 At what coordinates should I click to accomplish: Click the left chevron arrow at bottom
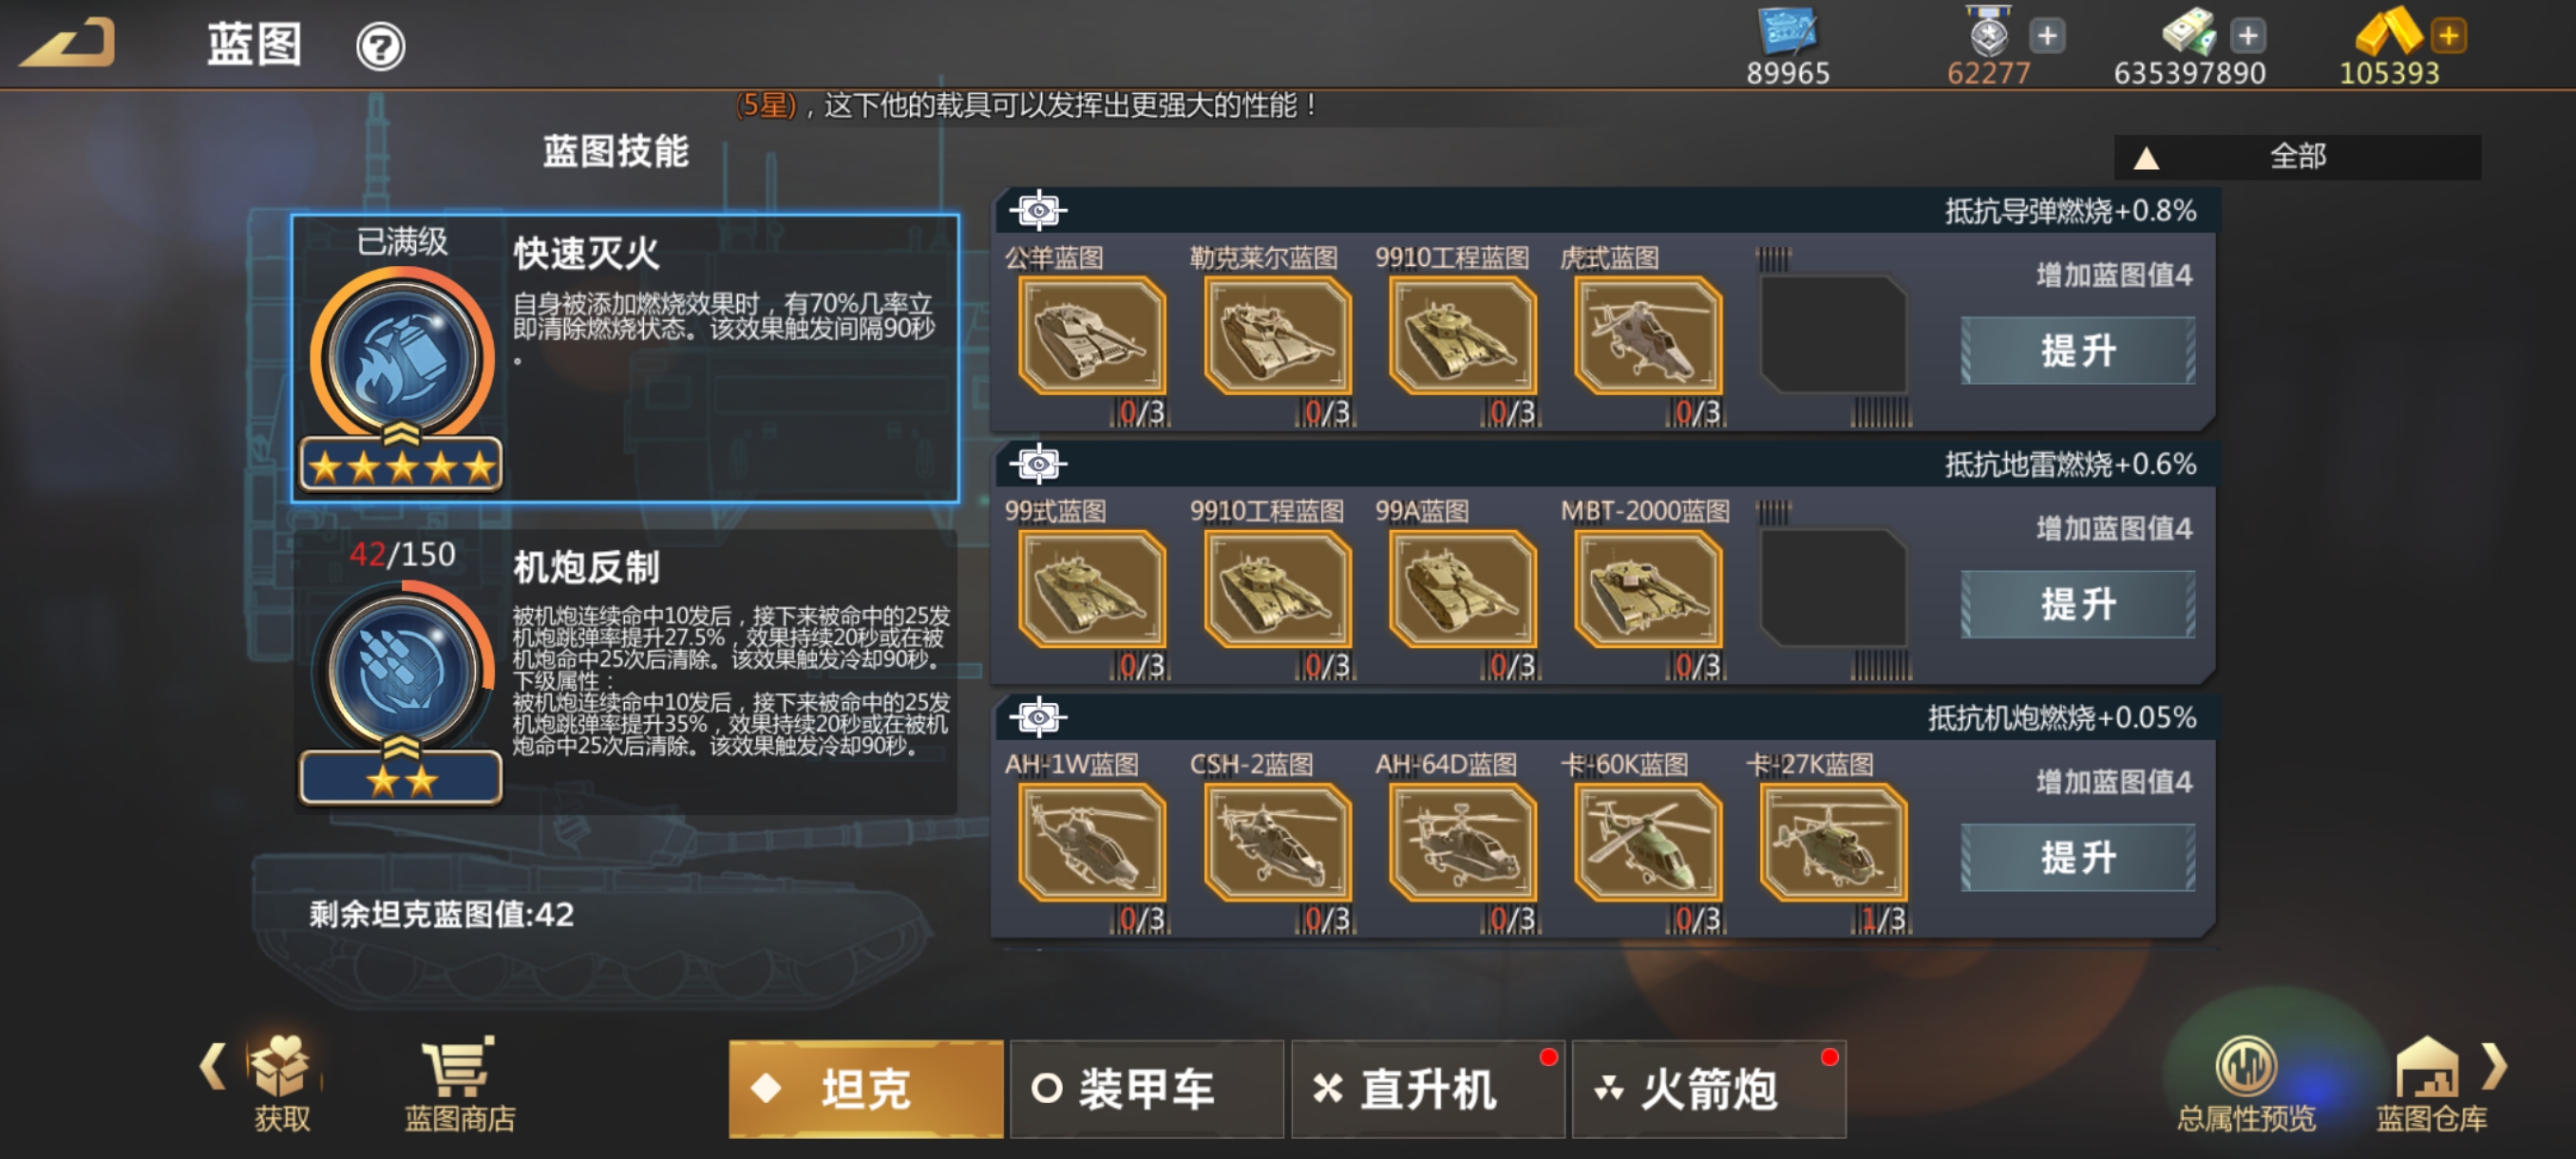coord(212,1066)
